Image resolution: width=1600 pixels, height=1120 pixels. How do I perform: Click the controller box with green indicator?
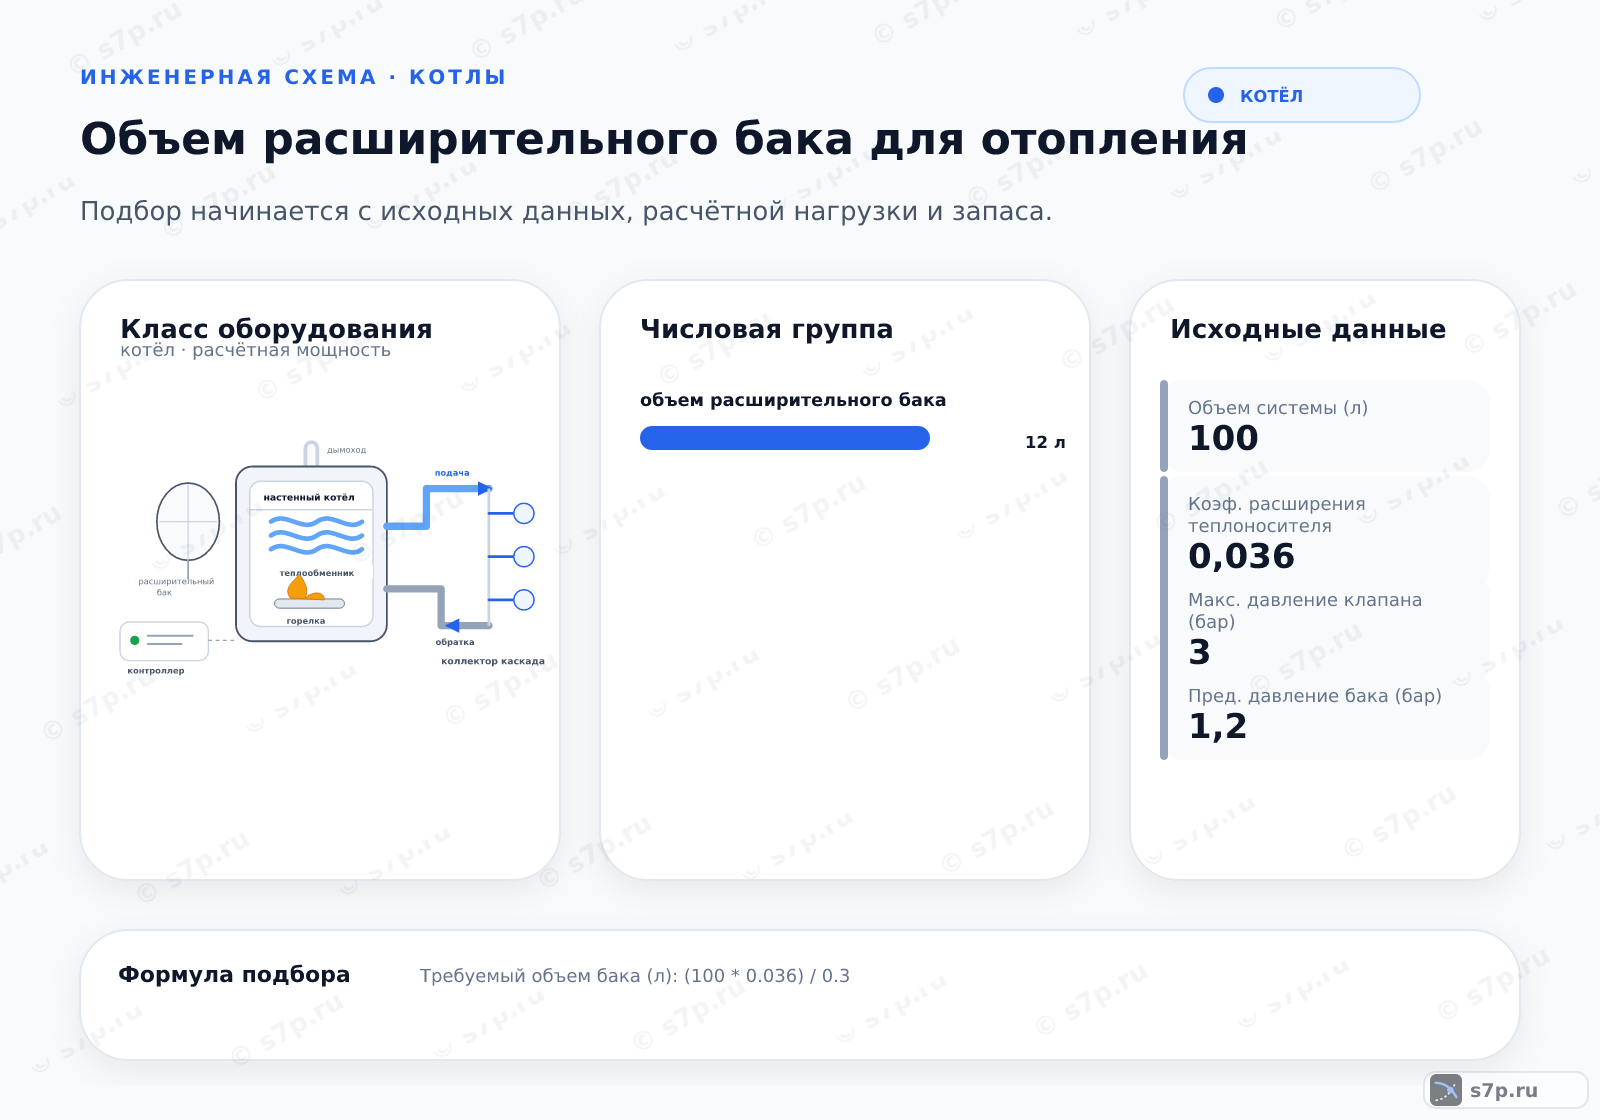[164, 641]
